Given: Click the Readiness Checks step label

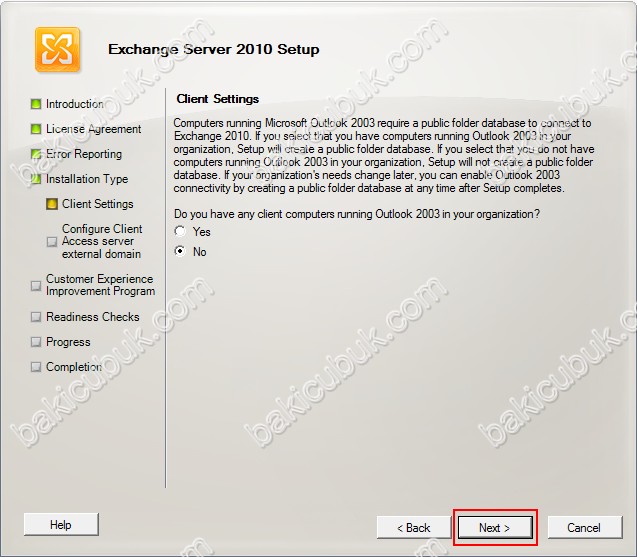Looking at the screenshot, I should point(93,316).
